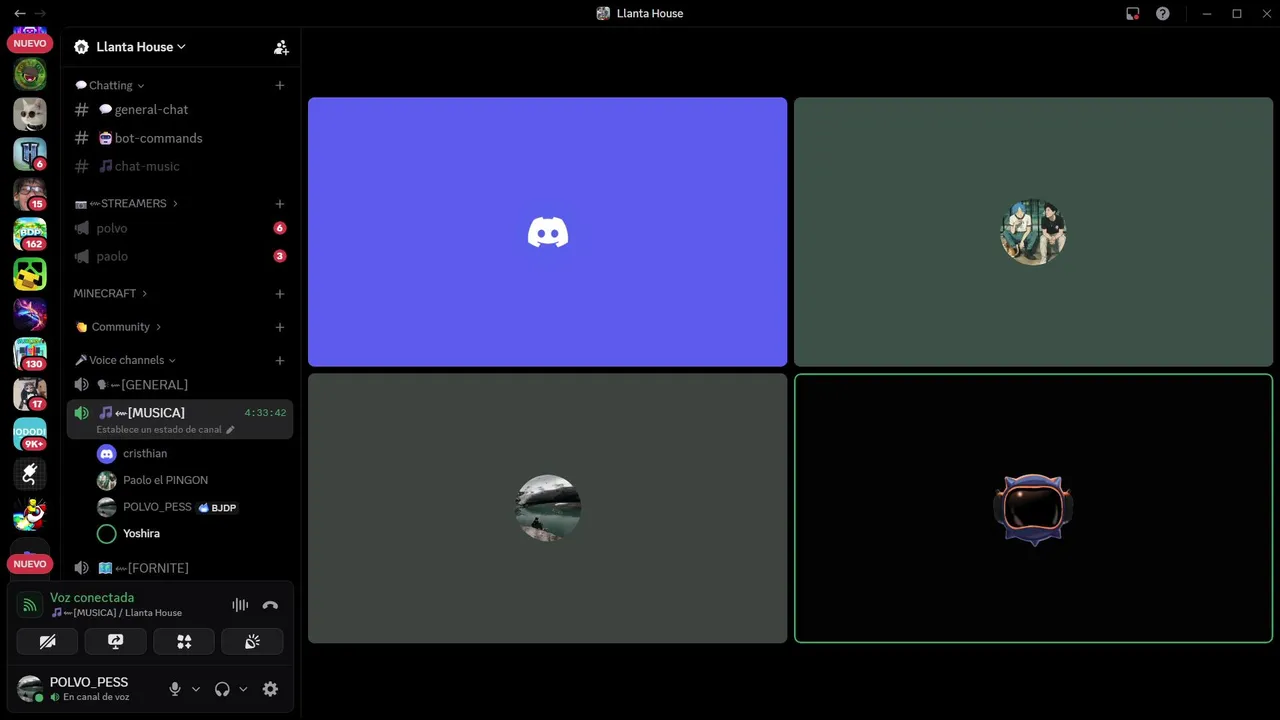Click the BJDP server tag badge
Image resolution: width=1280 pixels, height=720 pixels.
point(218,508)
